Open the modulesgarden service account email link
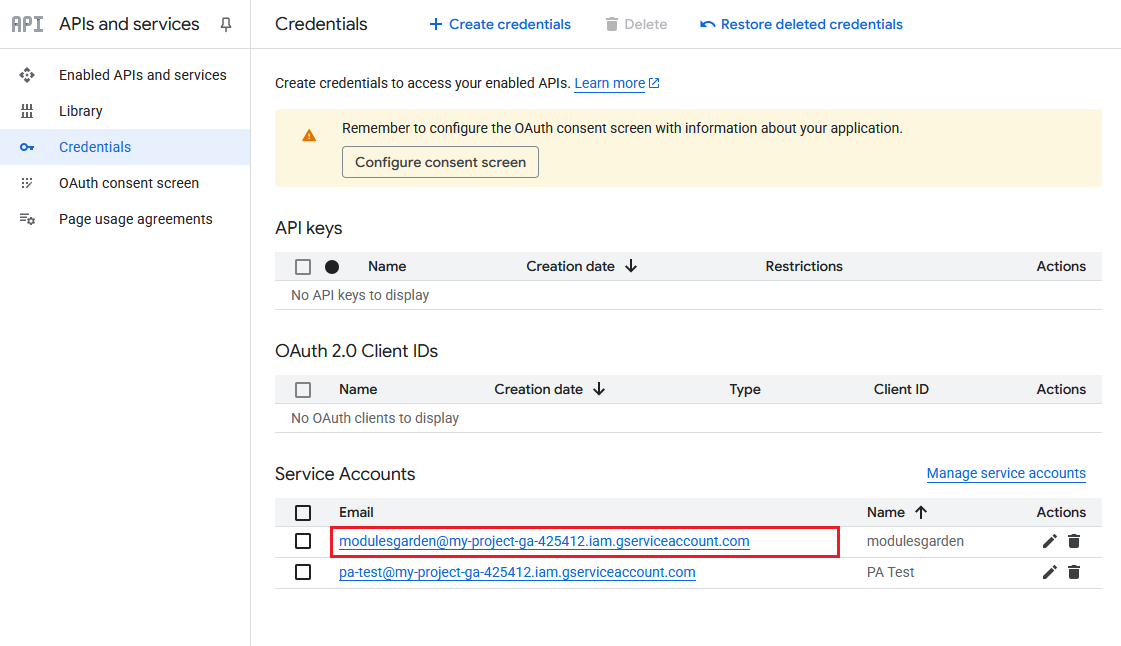1121x646 pixels. 544,541
